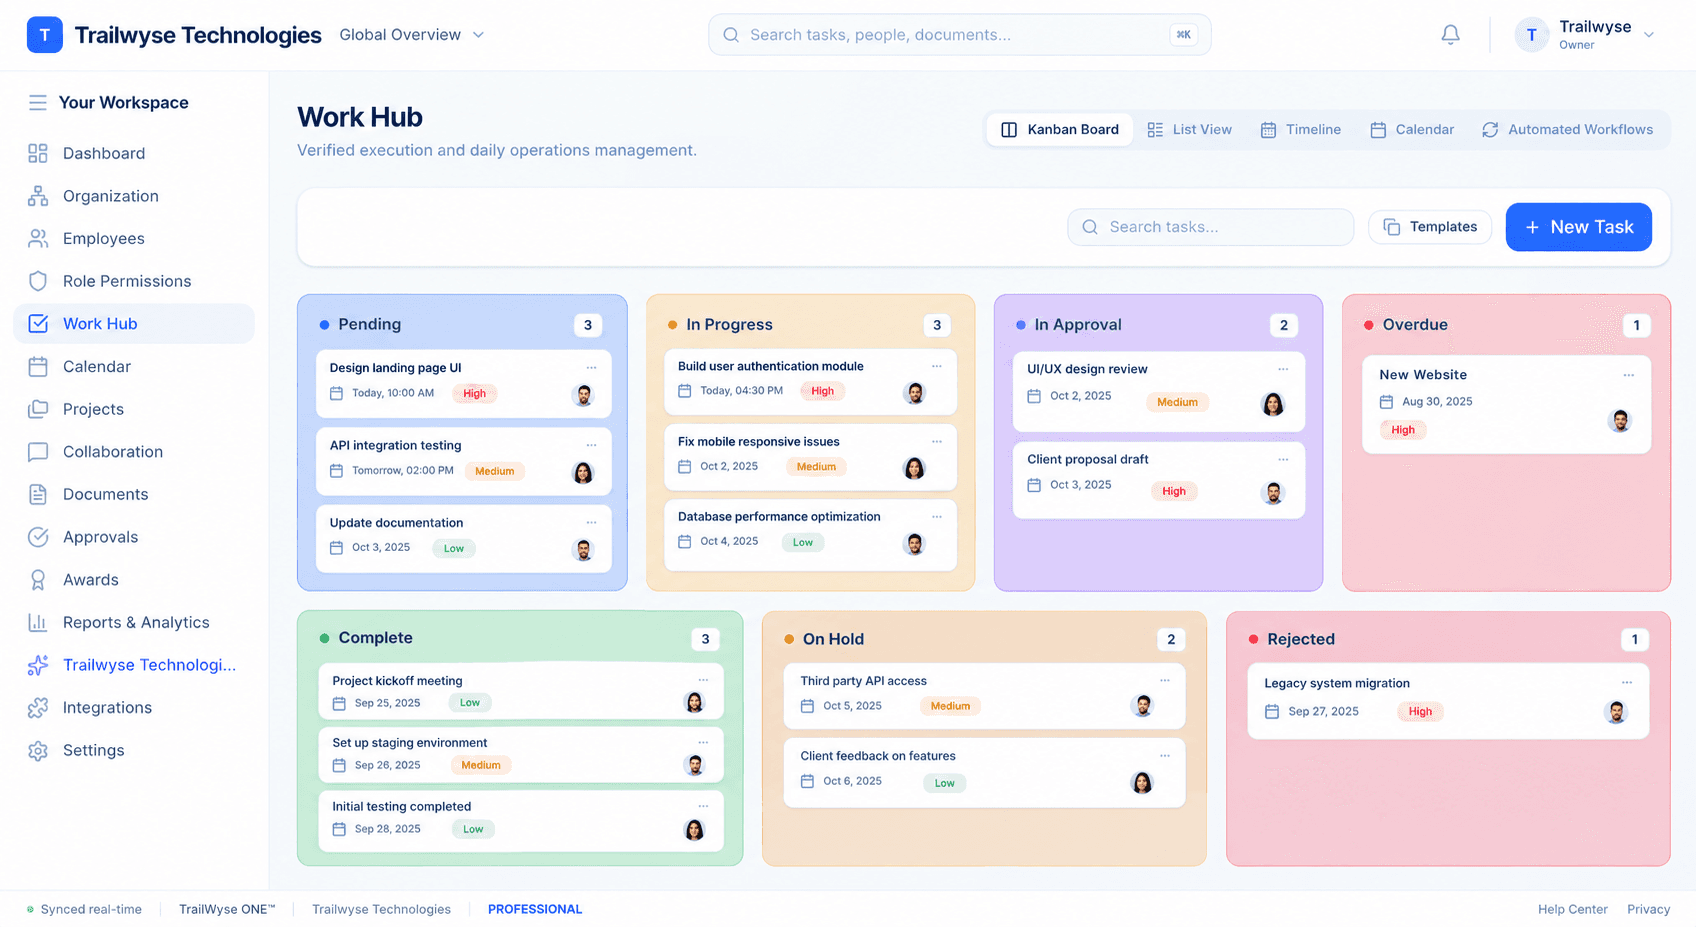Click the PROFESSIONAL plan label in footer

[x=535, y=909]
